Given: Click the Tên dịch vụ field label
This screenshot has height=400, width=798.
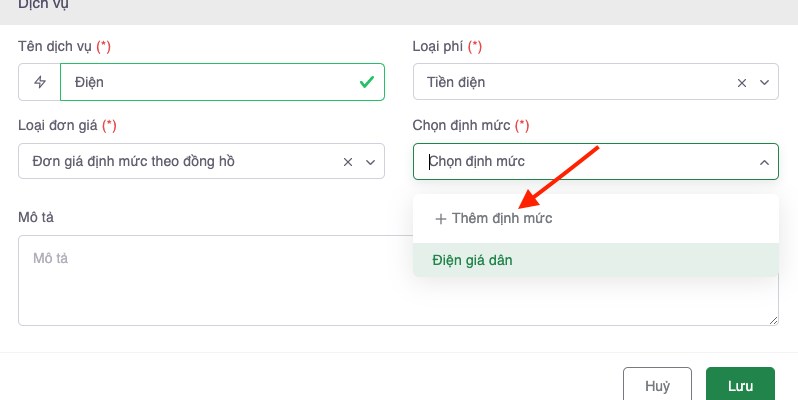Looking at the screenshot, I should click(58, 46).
